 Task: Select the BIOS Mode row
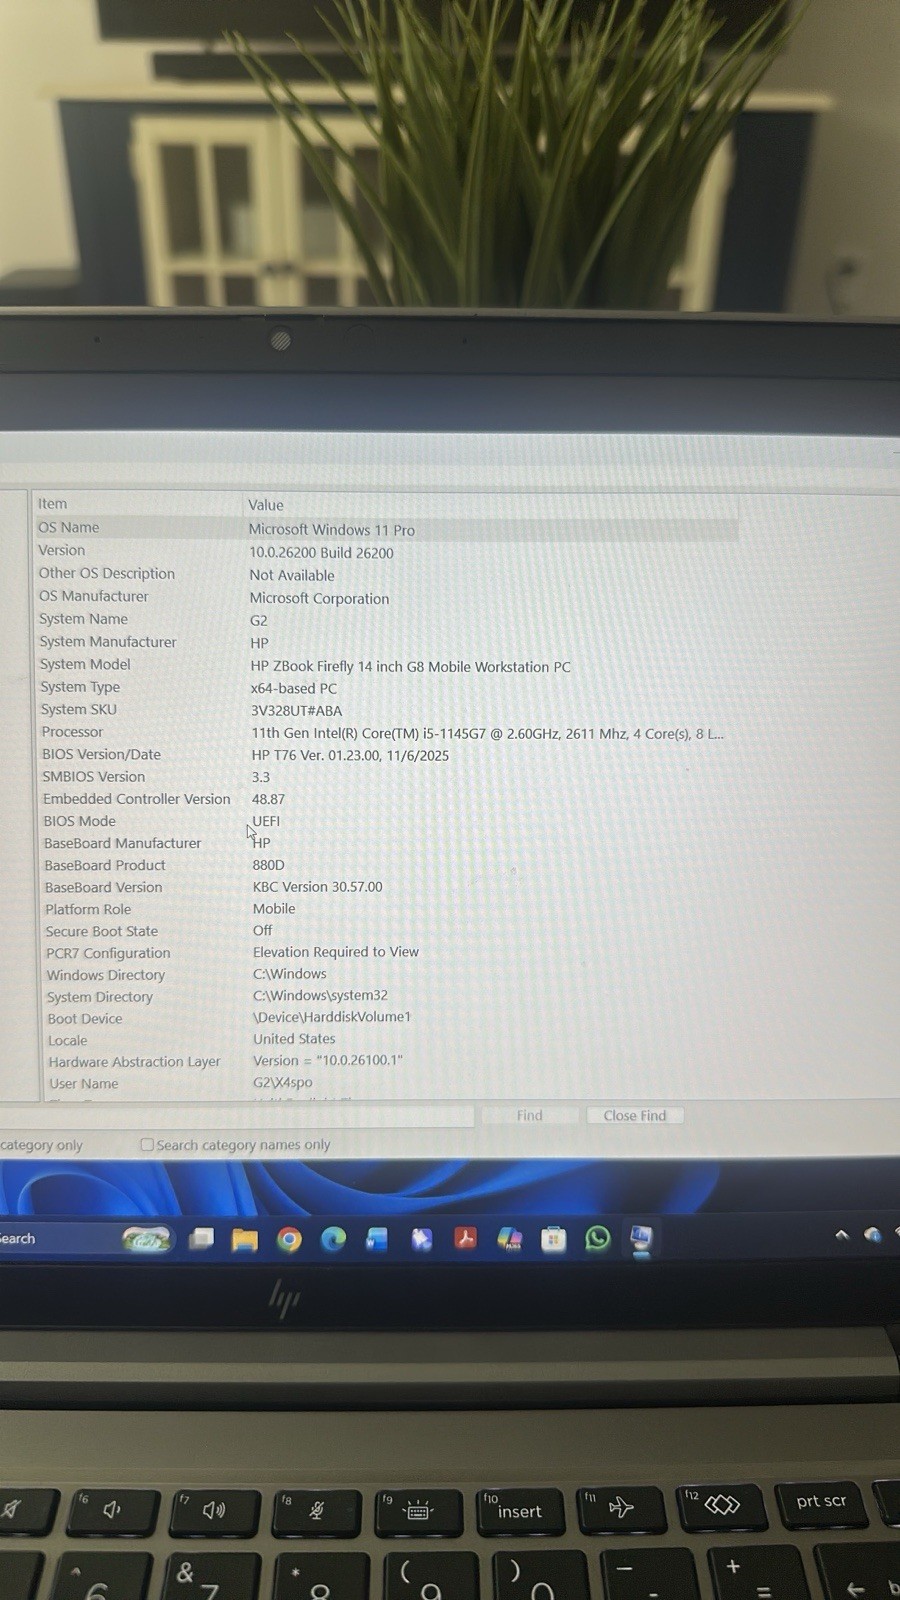pos(386,821)
